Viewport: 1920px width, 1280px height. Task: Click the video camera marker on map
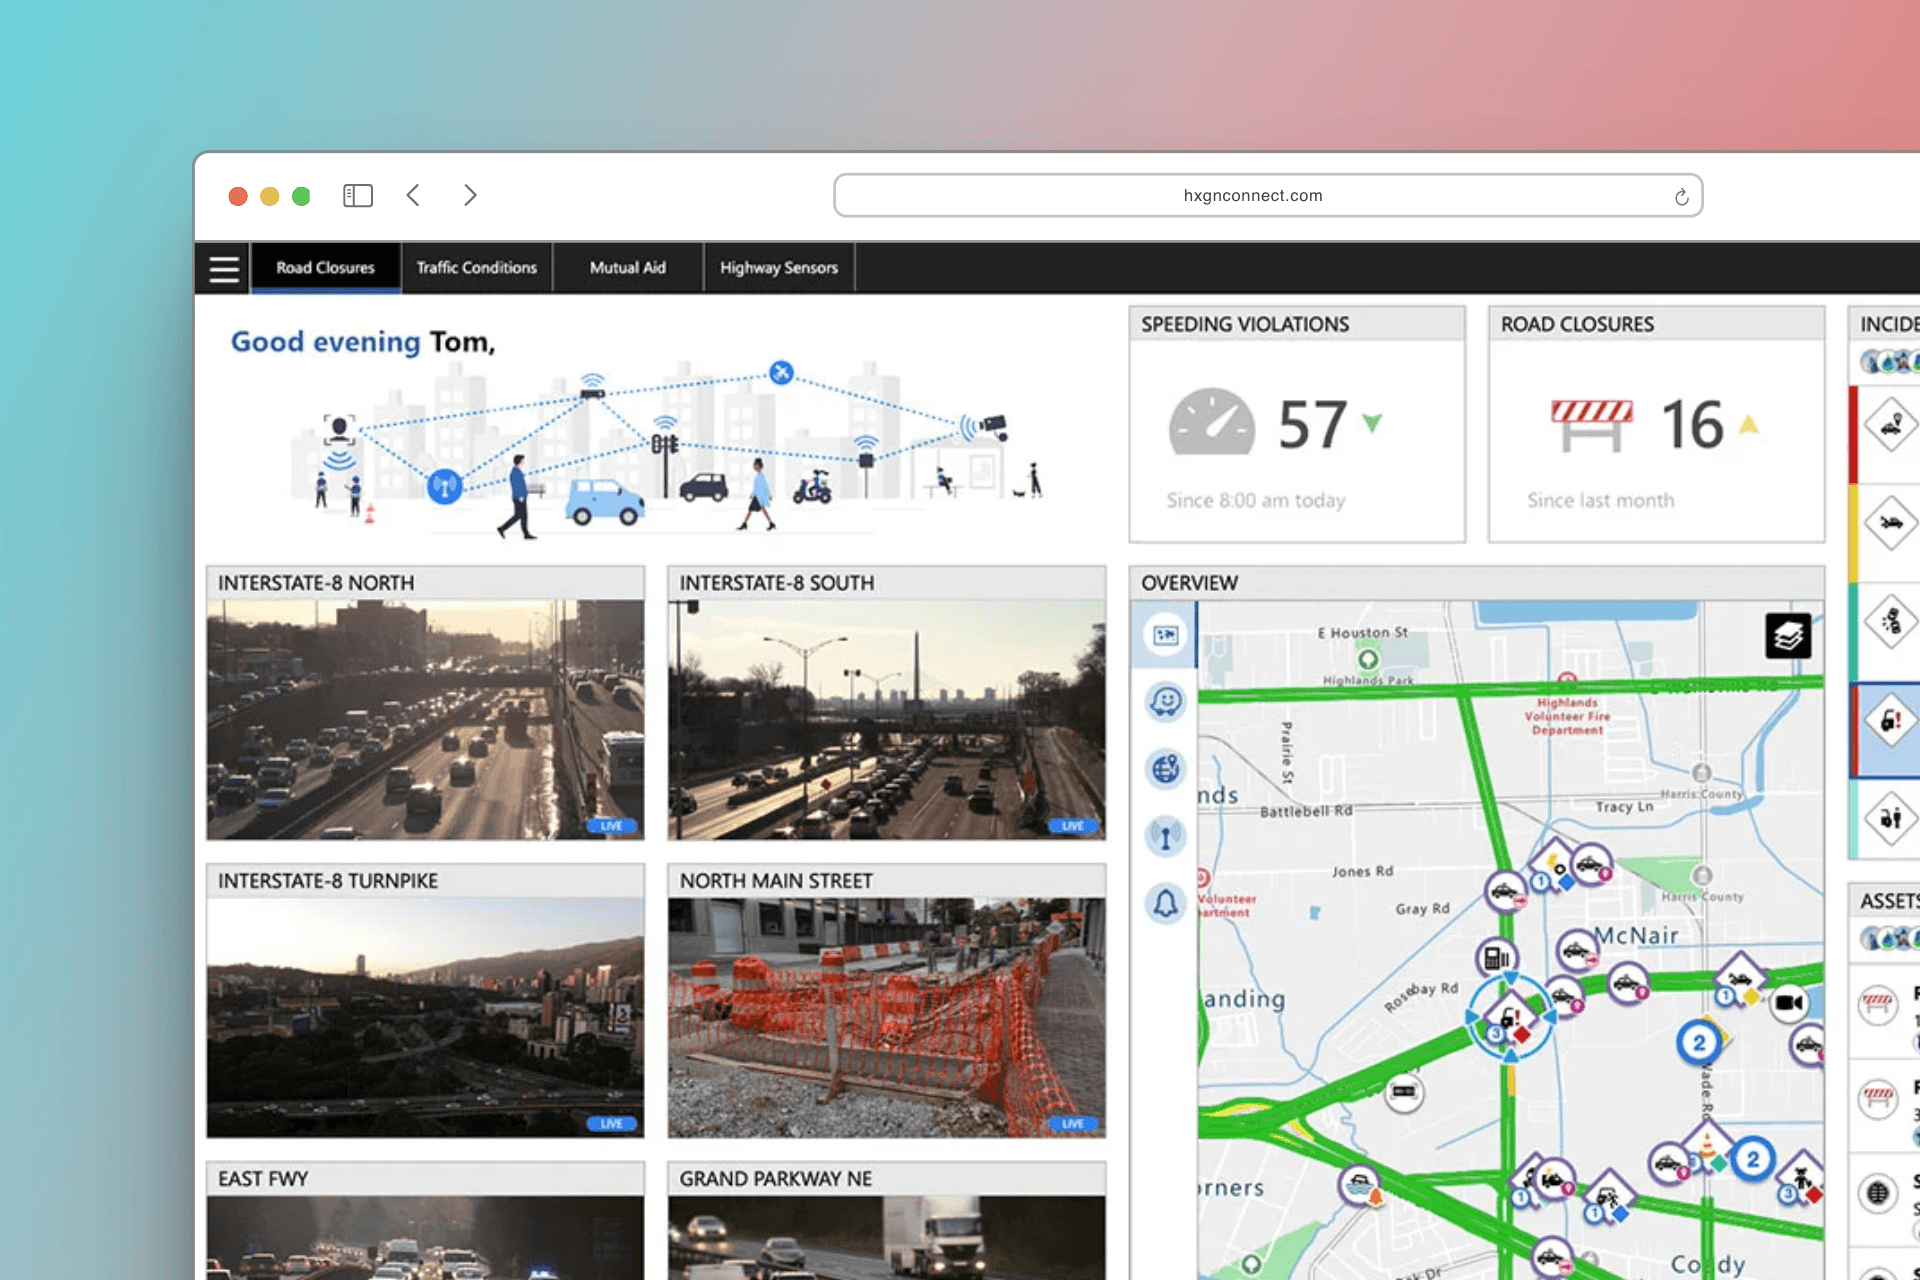tap(1788, 1002)
